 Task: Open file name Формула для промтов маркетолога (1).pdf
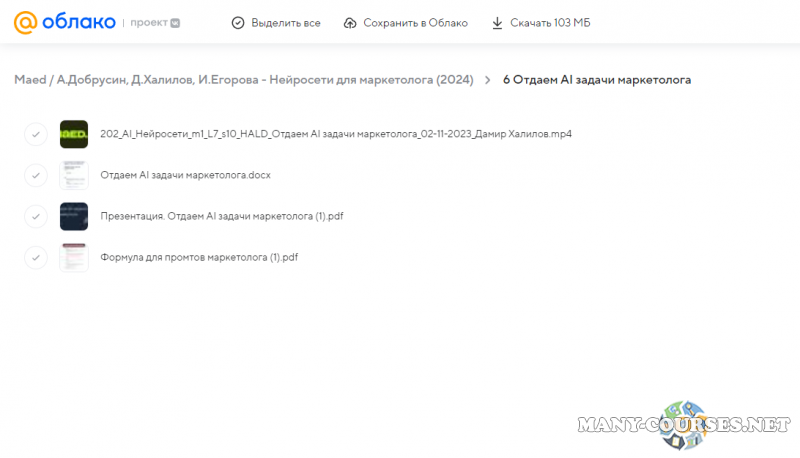[x=199, y=257]
